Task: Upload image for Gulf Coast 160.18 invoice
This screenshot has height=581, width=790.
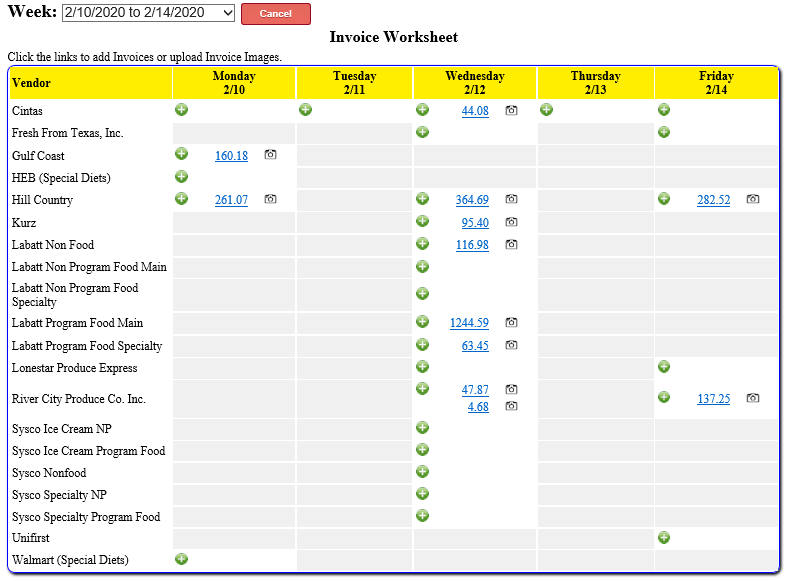Action: 271,155
